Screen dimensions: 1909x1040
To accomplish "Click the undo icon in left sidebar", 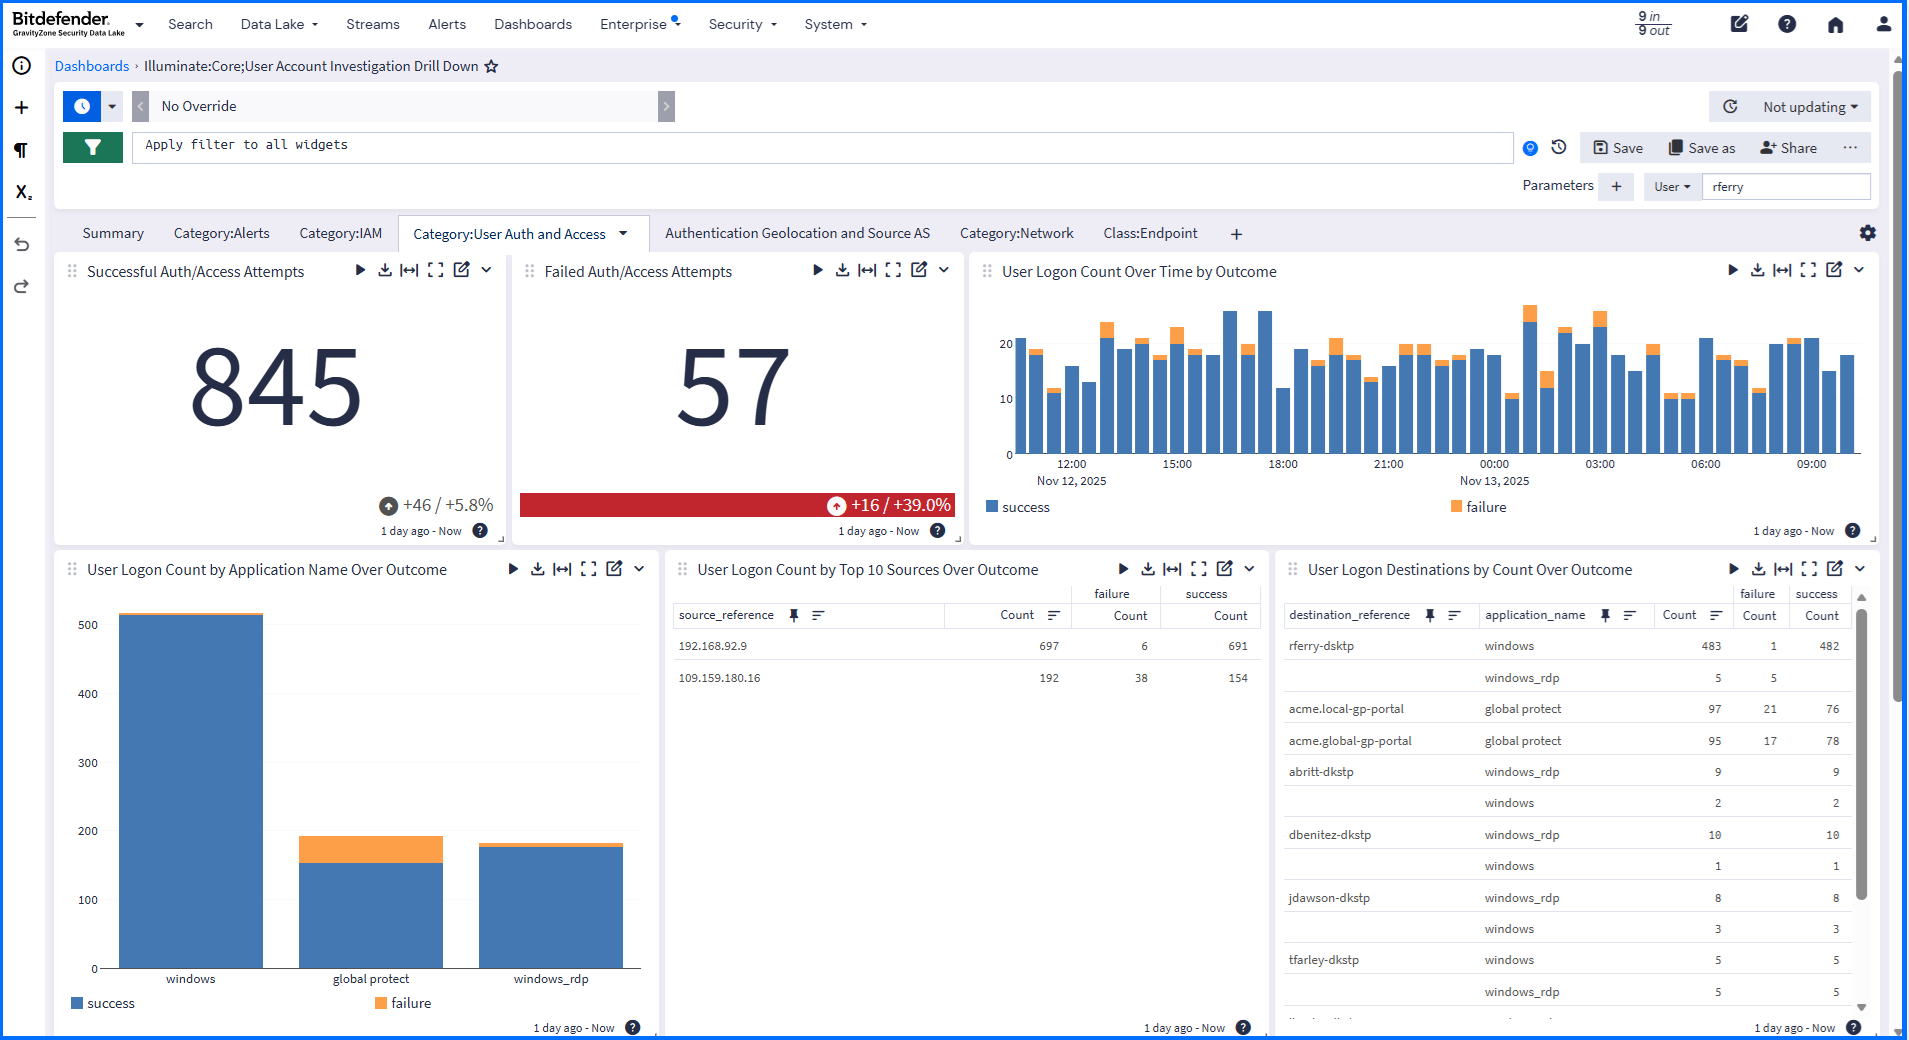I will click(21, 244).
